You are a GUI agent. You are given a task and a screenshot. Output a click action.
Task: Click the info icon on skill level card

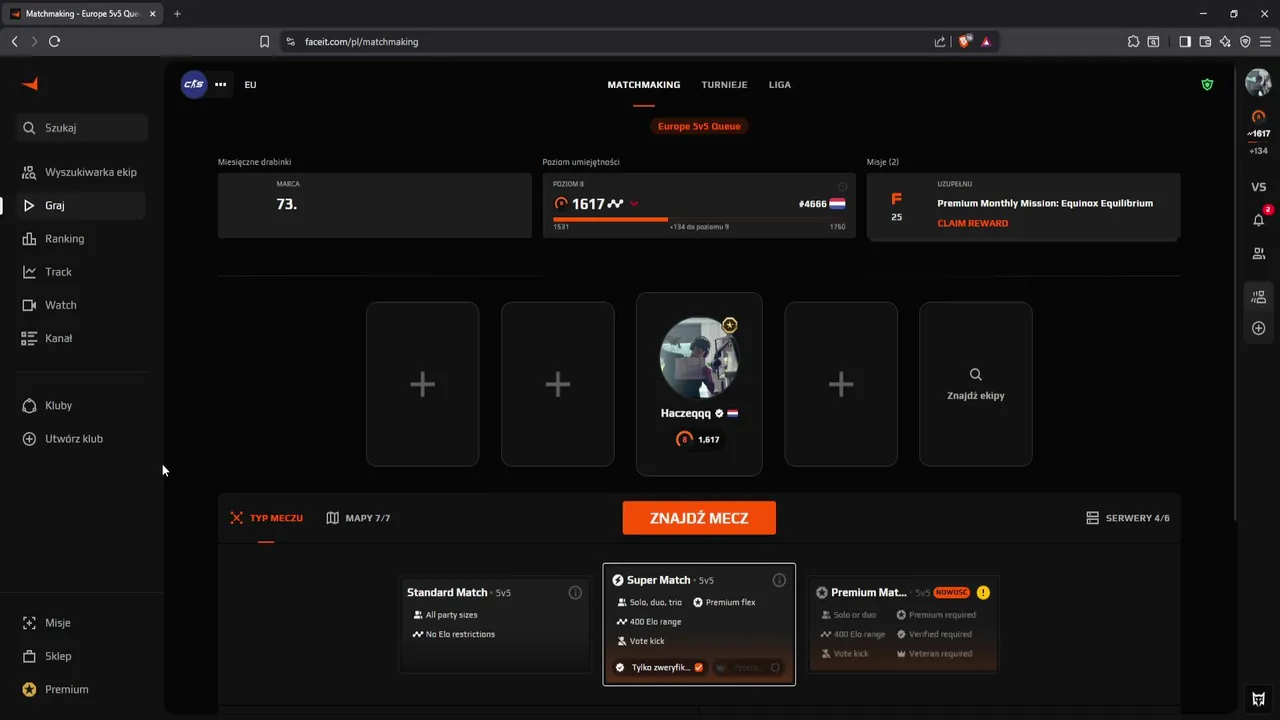[842, 187]
